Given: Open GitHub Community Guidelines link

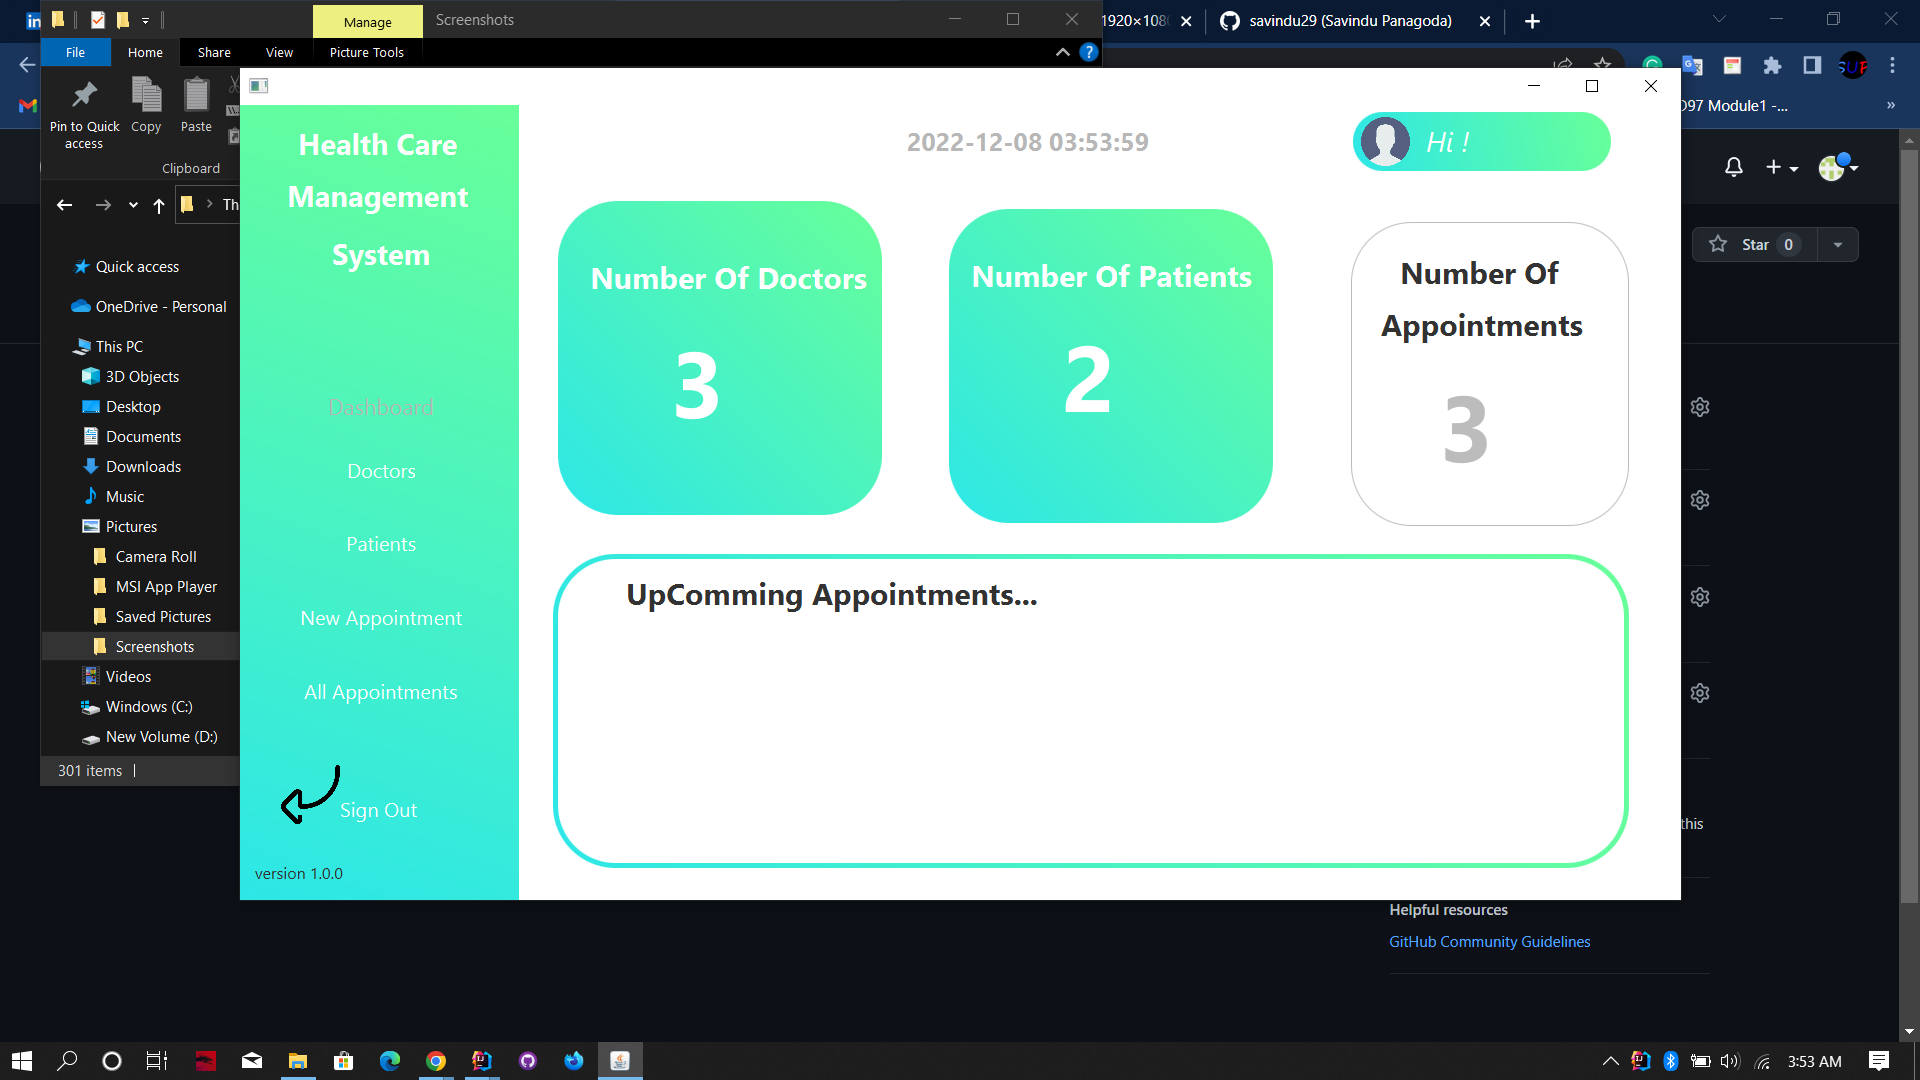Looking at the screenshot, I should (x=1489, y=942).
